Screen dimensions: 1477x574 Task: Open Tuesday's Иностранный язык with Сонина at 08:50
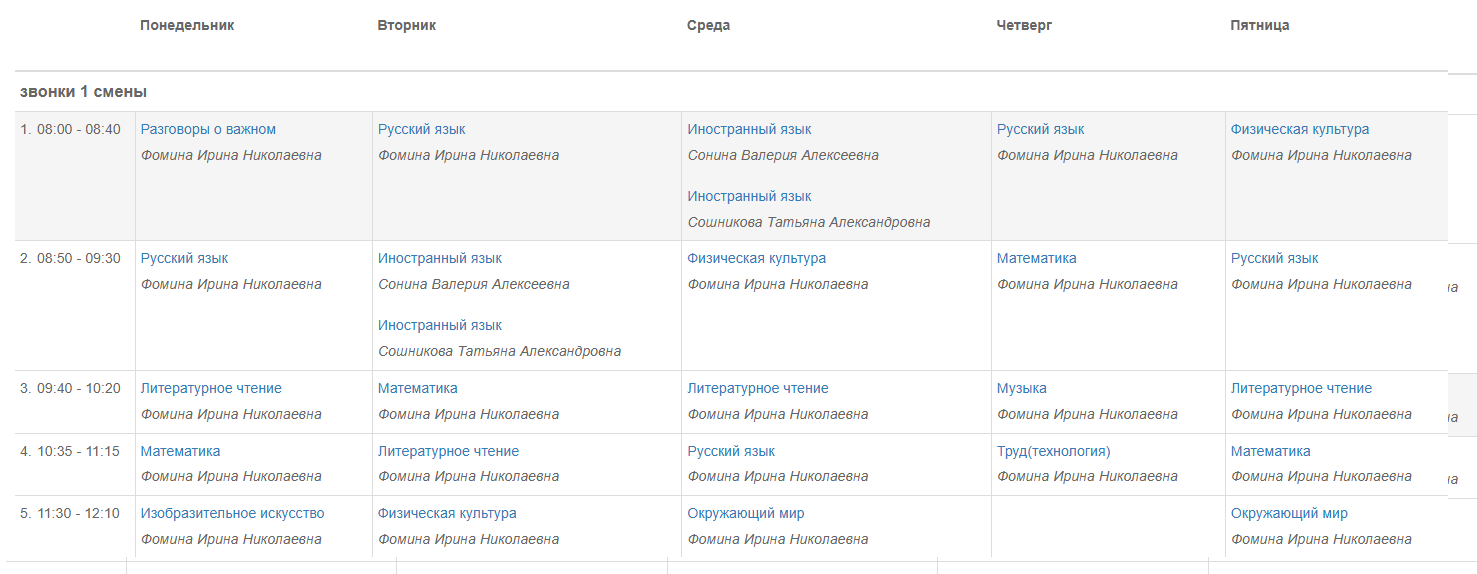point(440,258)
